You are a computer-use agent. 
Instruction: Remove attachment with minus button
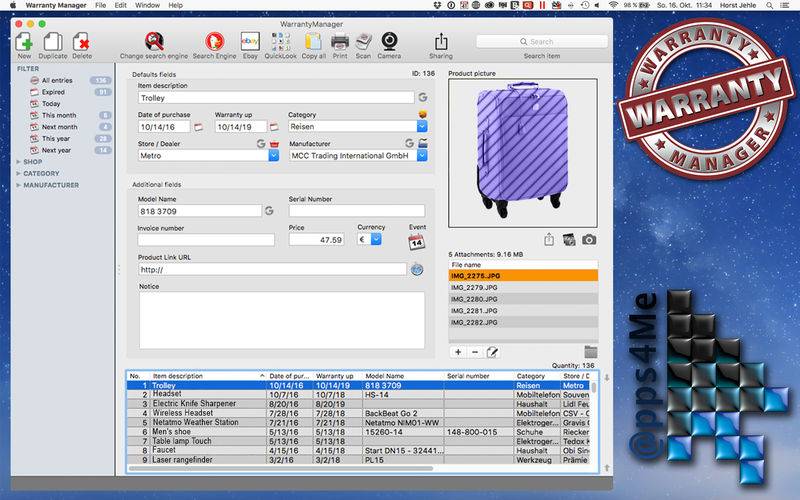(475, 352)
